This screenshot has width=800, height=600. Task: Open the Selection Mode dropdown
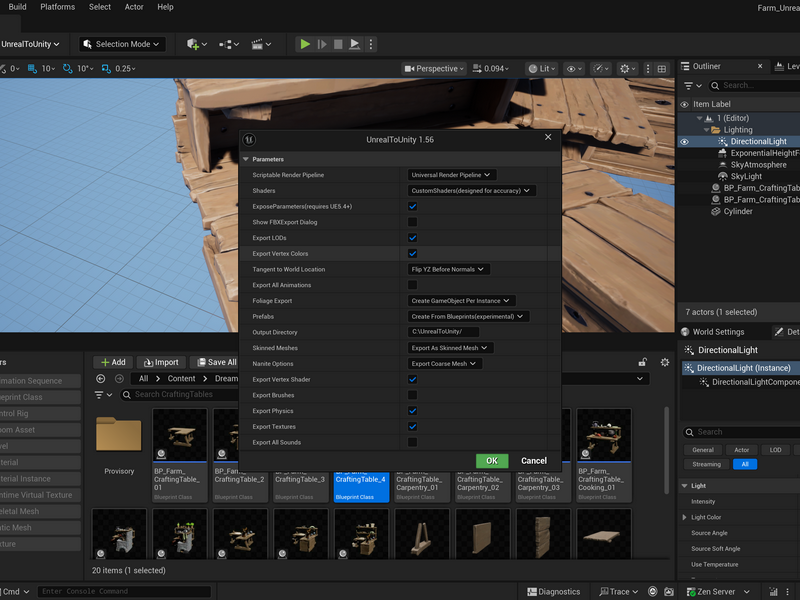point(122,44)
